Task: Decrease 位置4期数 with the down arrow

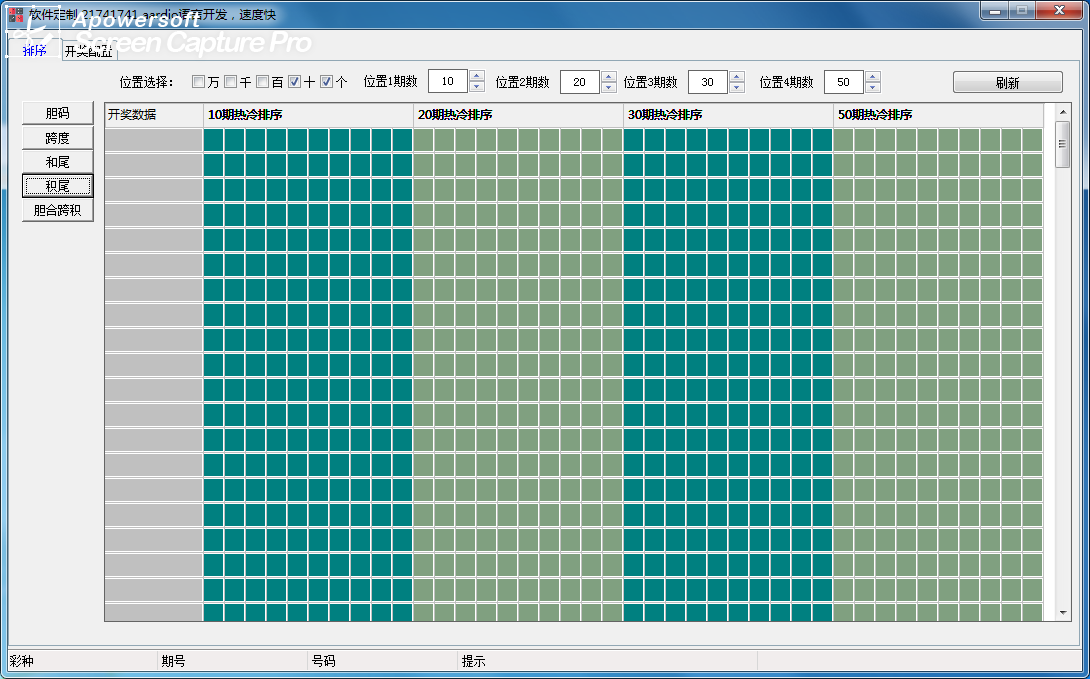Action: point(873,88)
